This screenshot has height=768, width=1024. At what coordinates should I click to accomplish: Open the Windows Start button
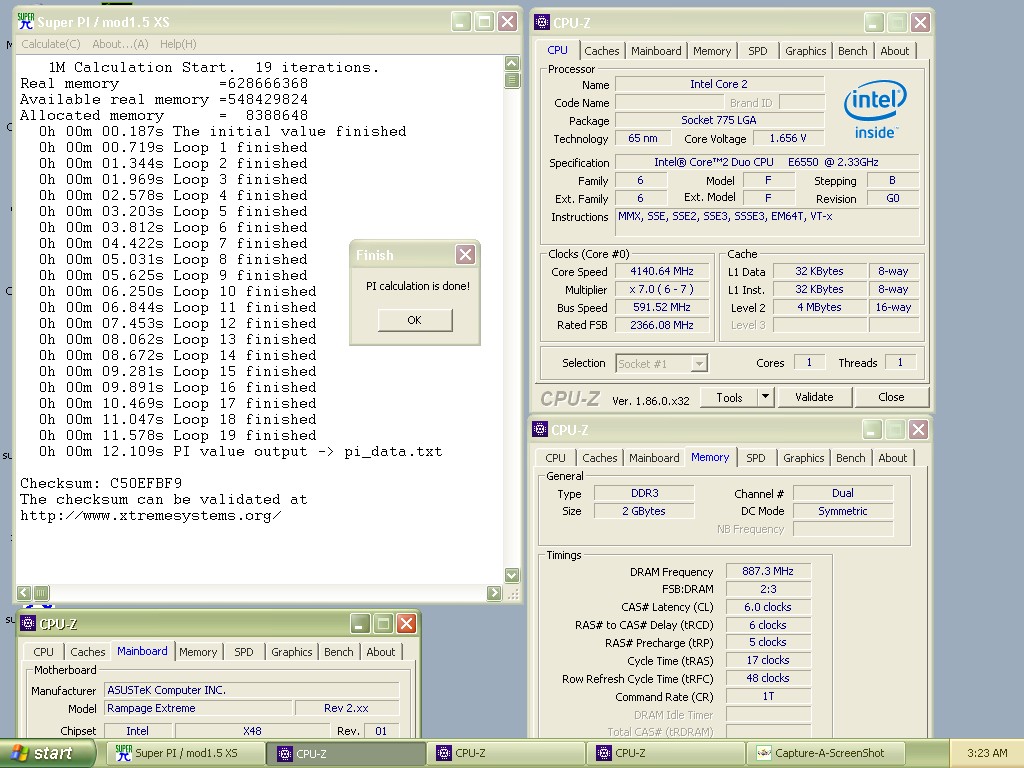(48, 753)
